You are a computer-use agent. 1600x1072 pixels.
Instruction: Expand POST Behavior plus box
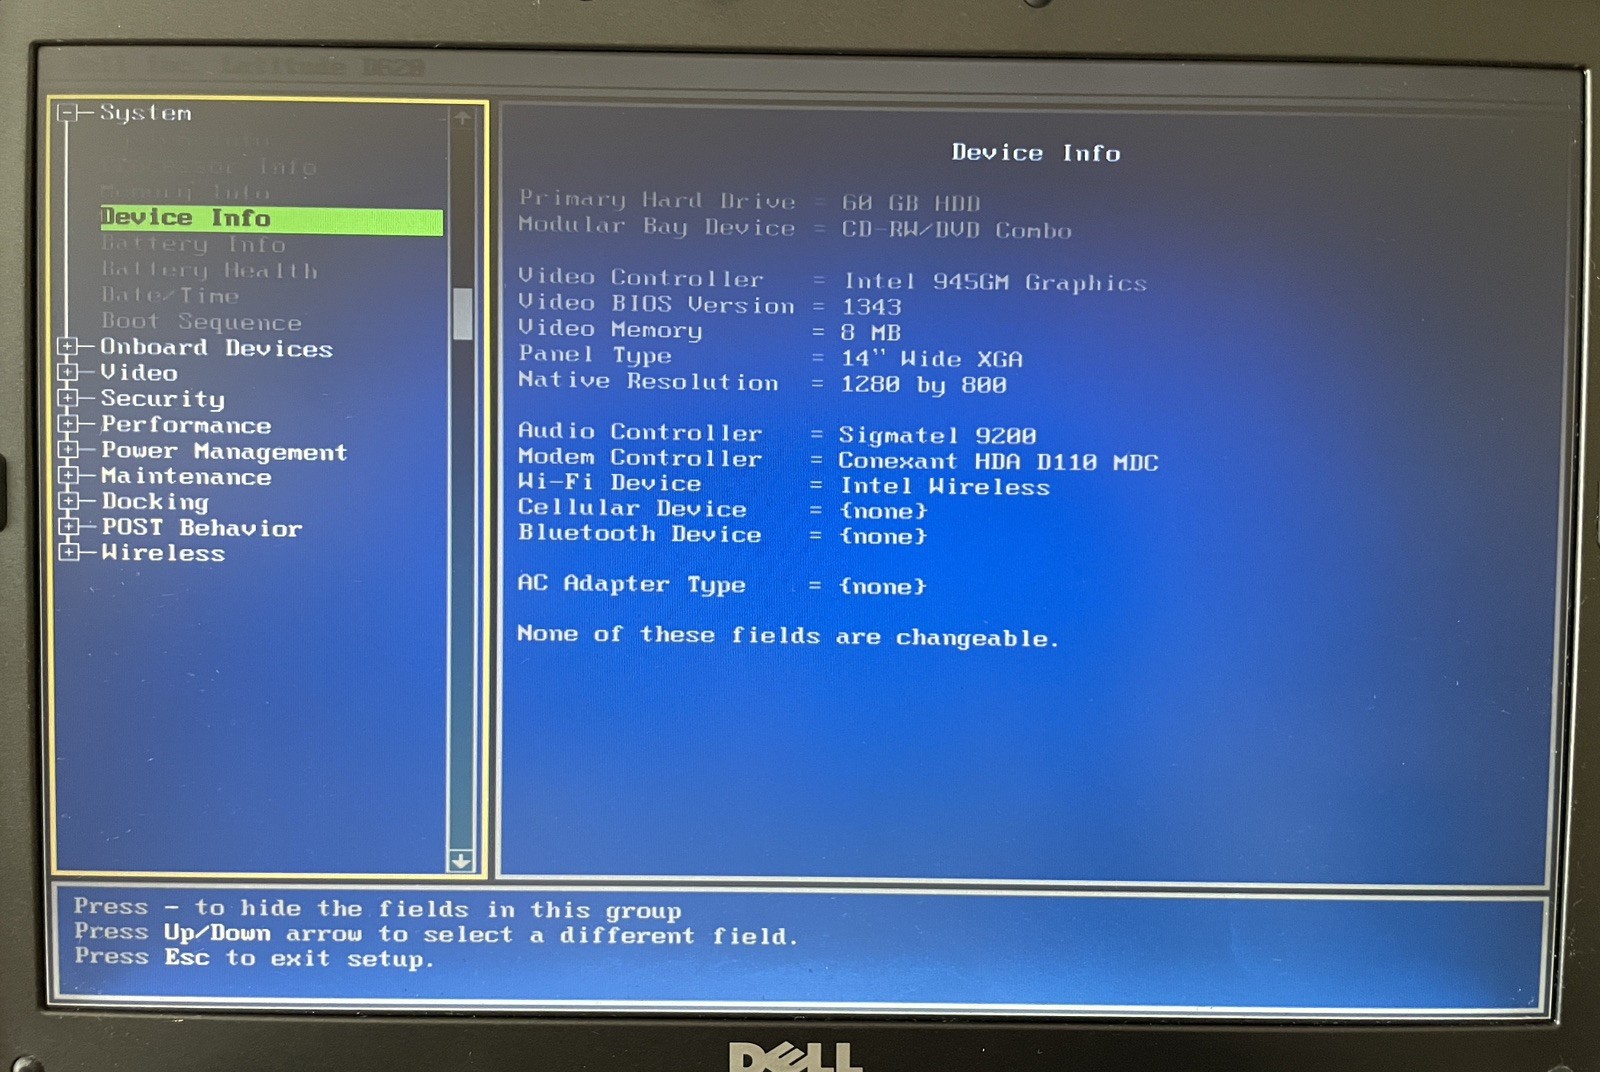tap(68, 527)
